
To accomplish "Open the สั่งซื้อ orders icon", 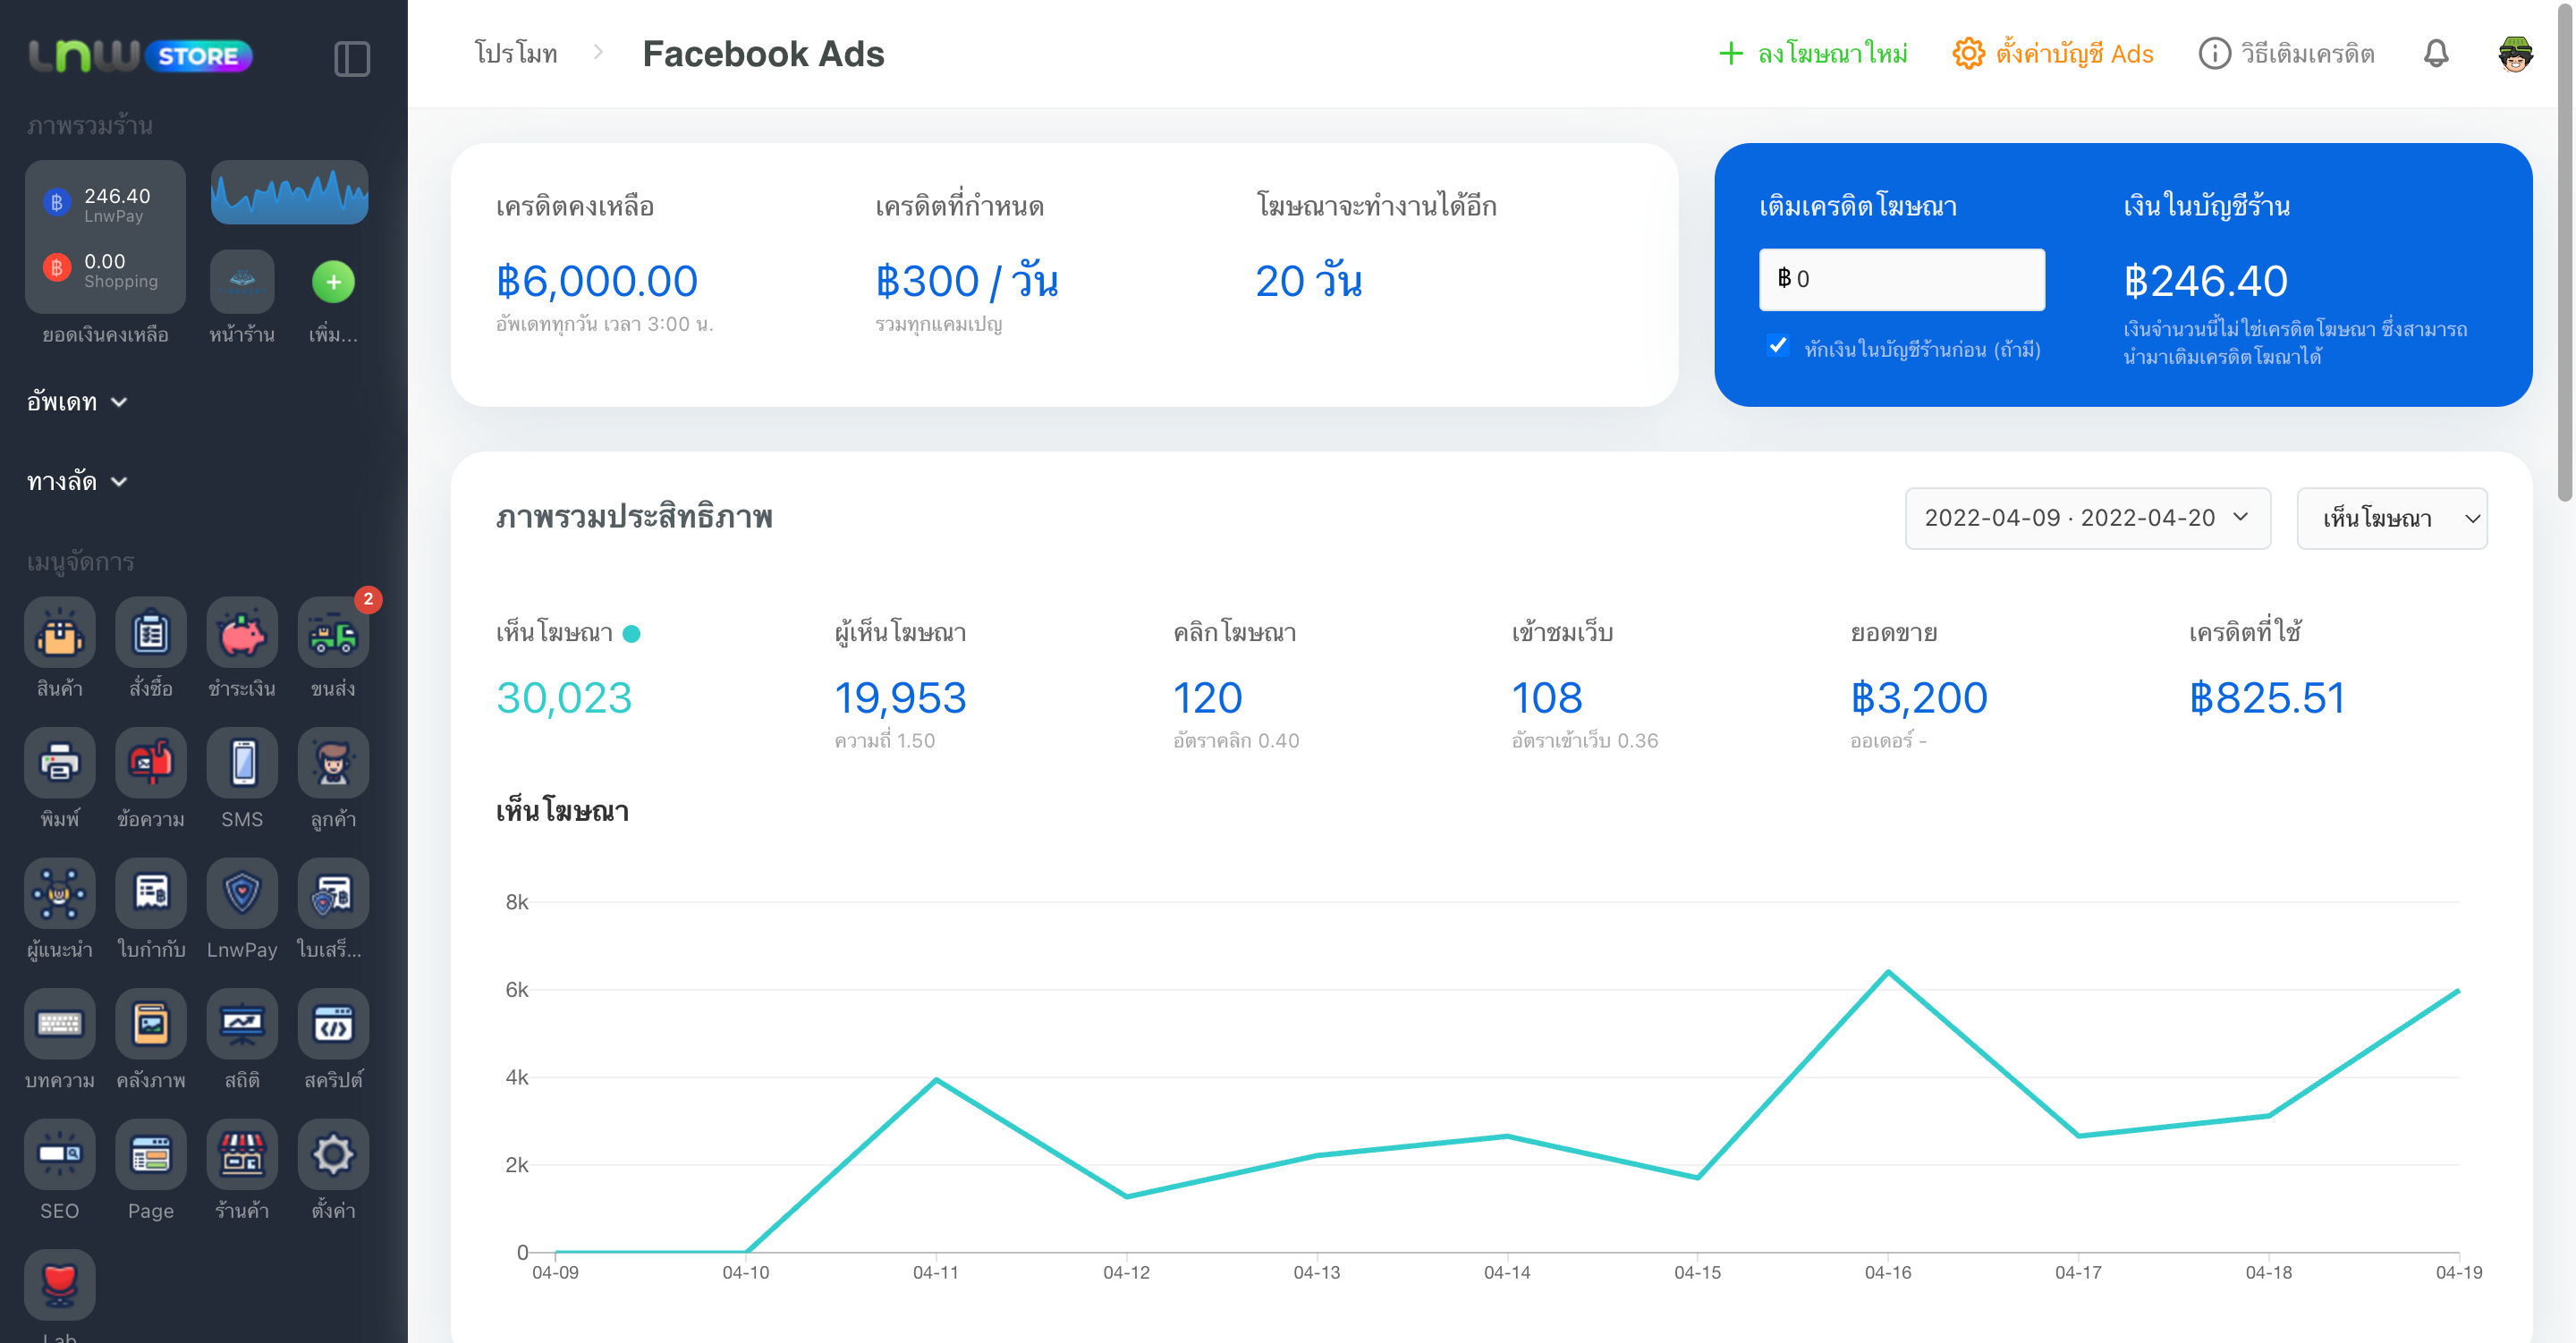I will (151, 632).
